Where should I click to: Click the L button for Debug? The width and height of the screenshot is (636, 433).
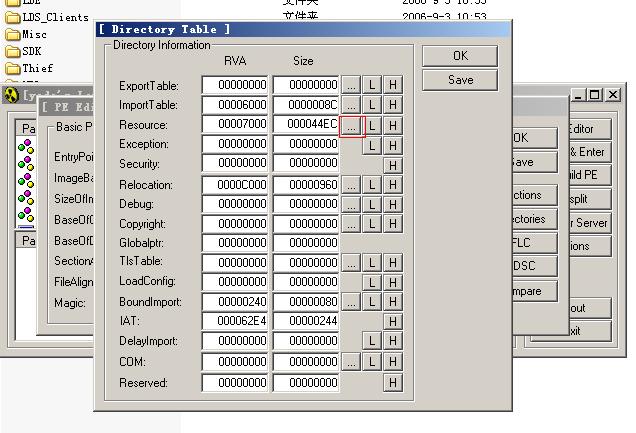372,204
